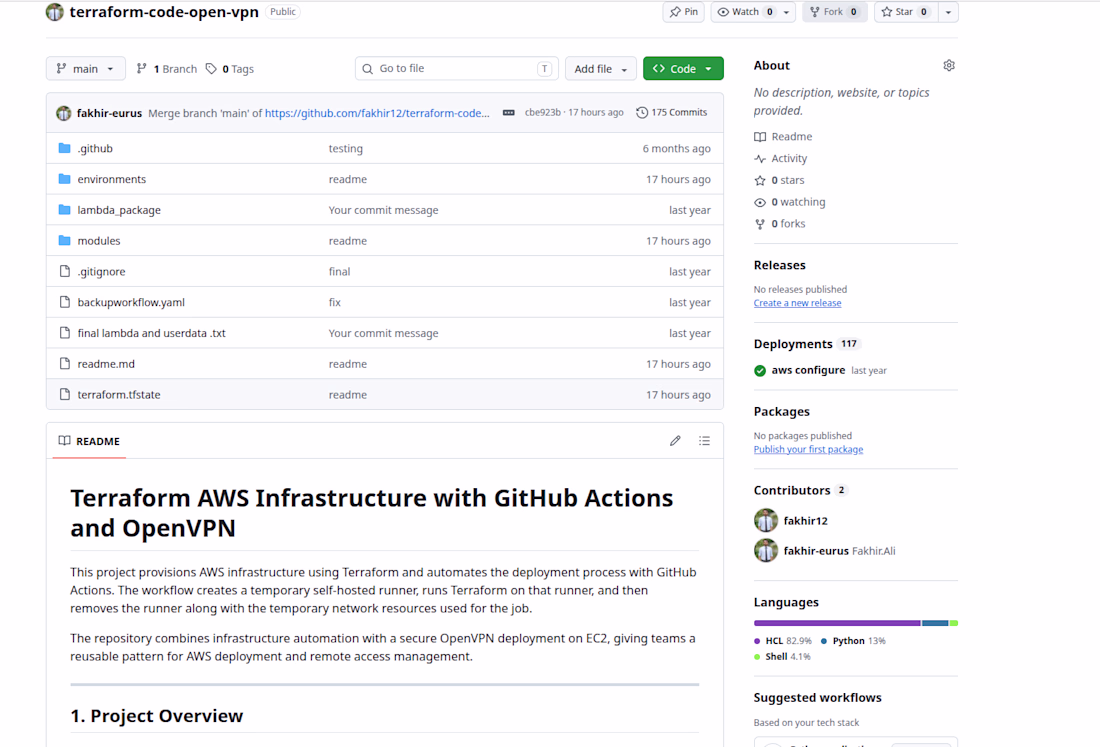
Task: Open the Deployments section heading
Action: (793, 344)
